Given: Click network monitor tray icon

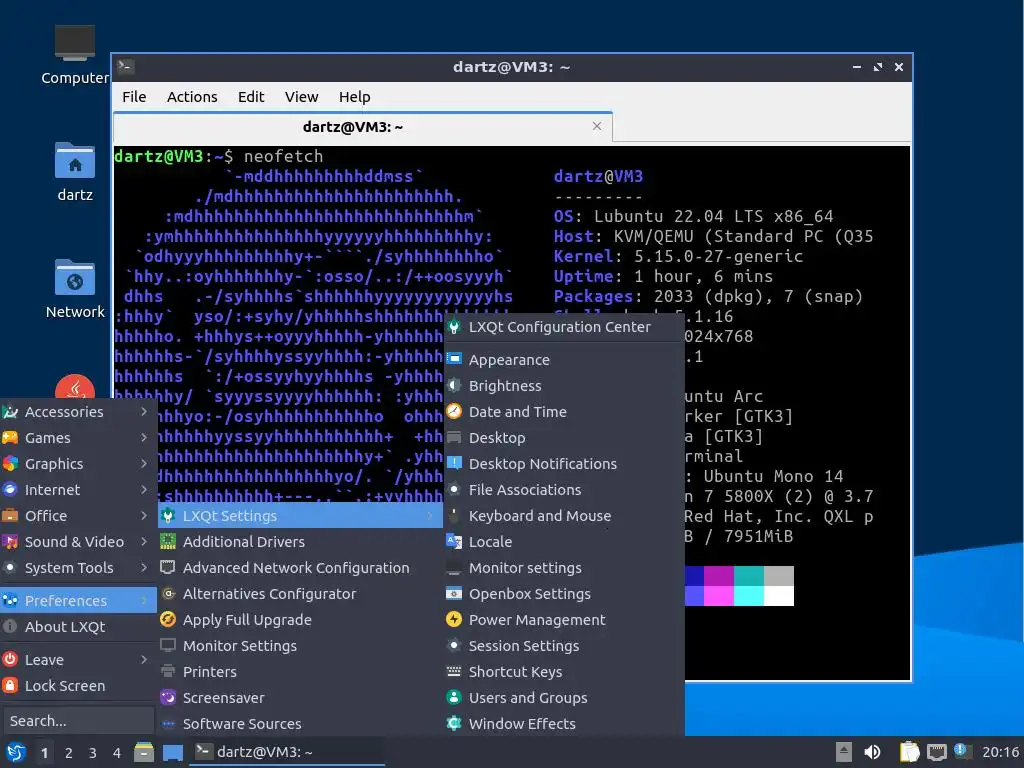Looking at the screenshot, I should click(936, 752).
